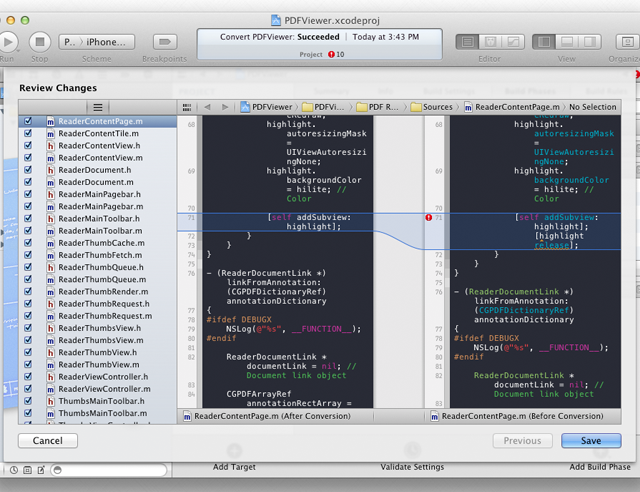Go back with the left arrow
The height and width of the screenshot is (492, 640).
(207, 107)
